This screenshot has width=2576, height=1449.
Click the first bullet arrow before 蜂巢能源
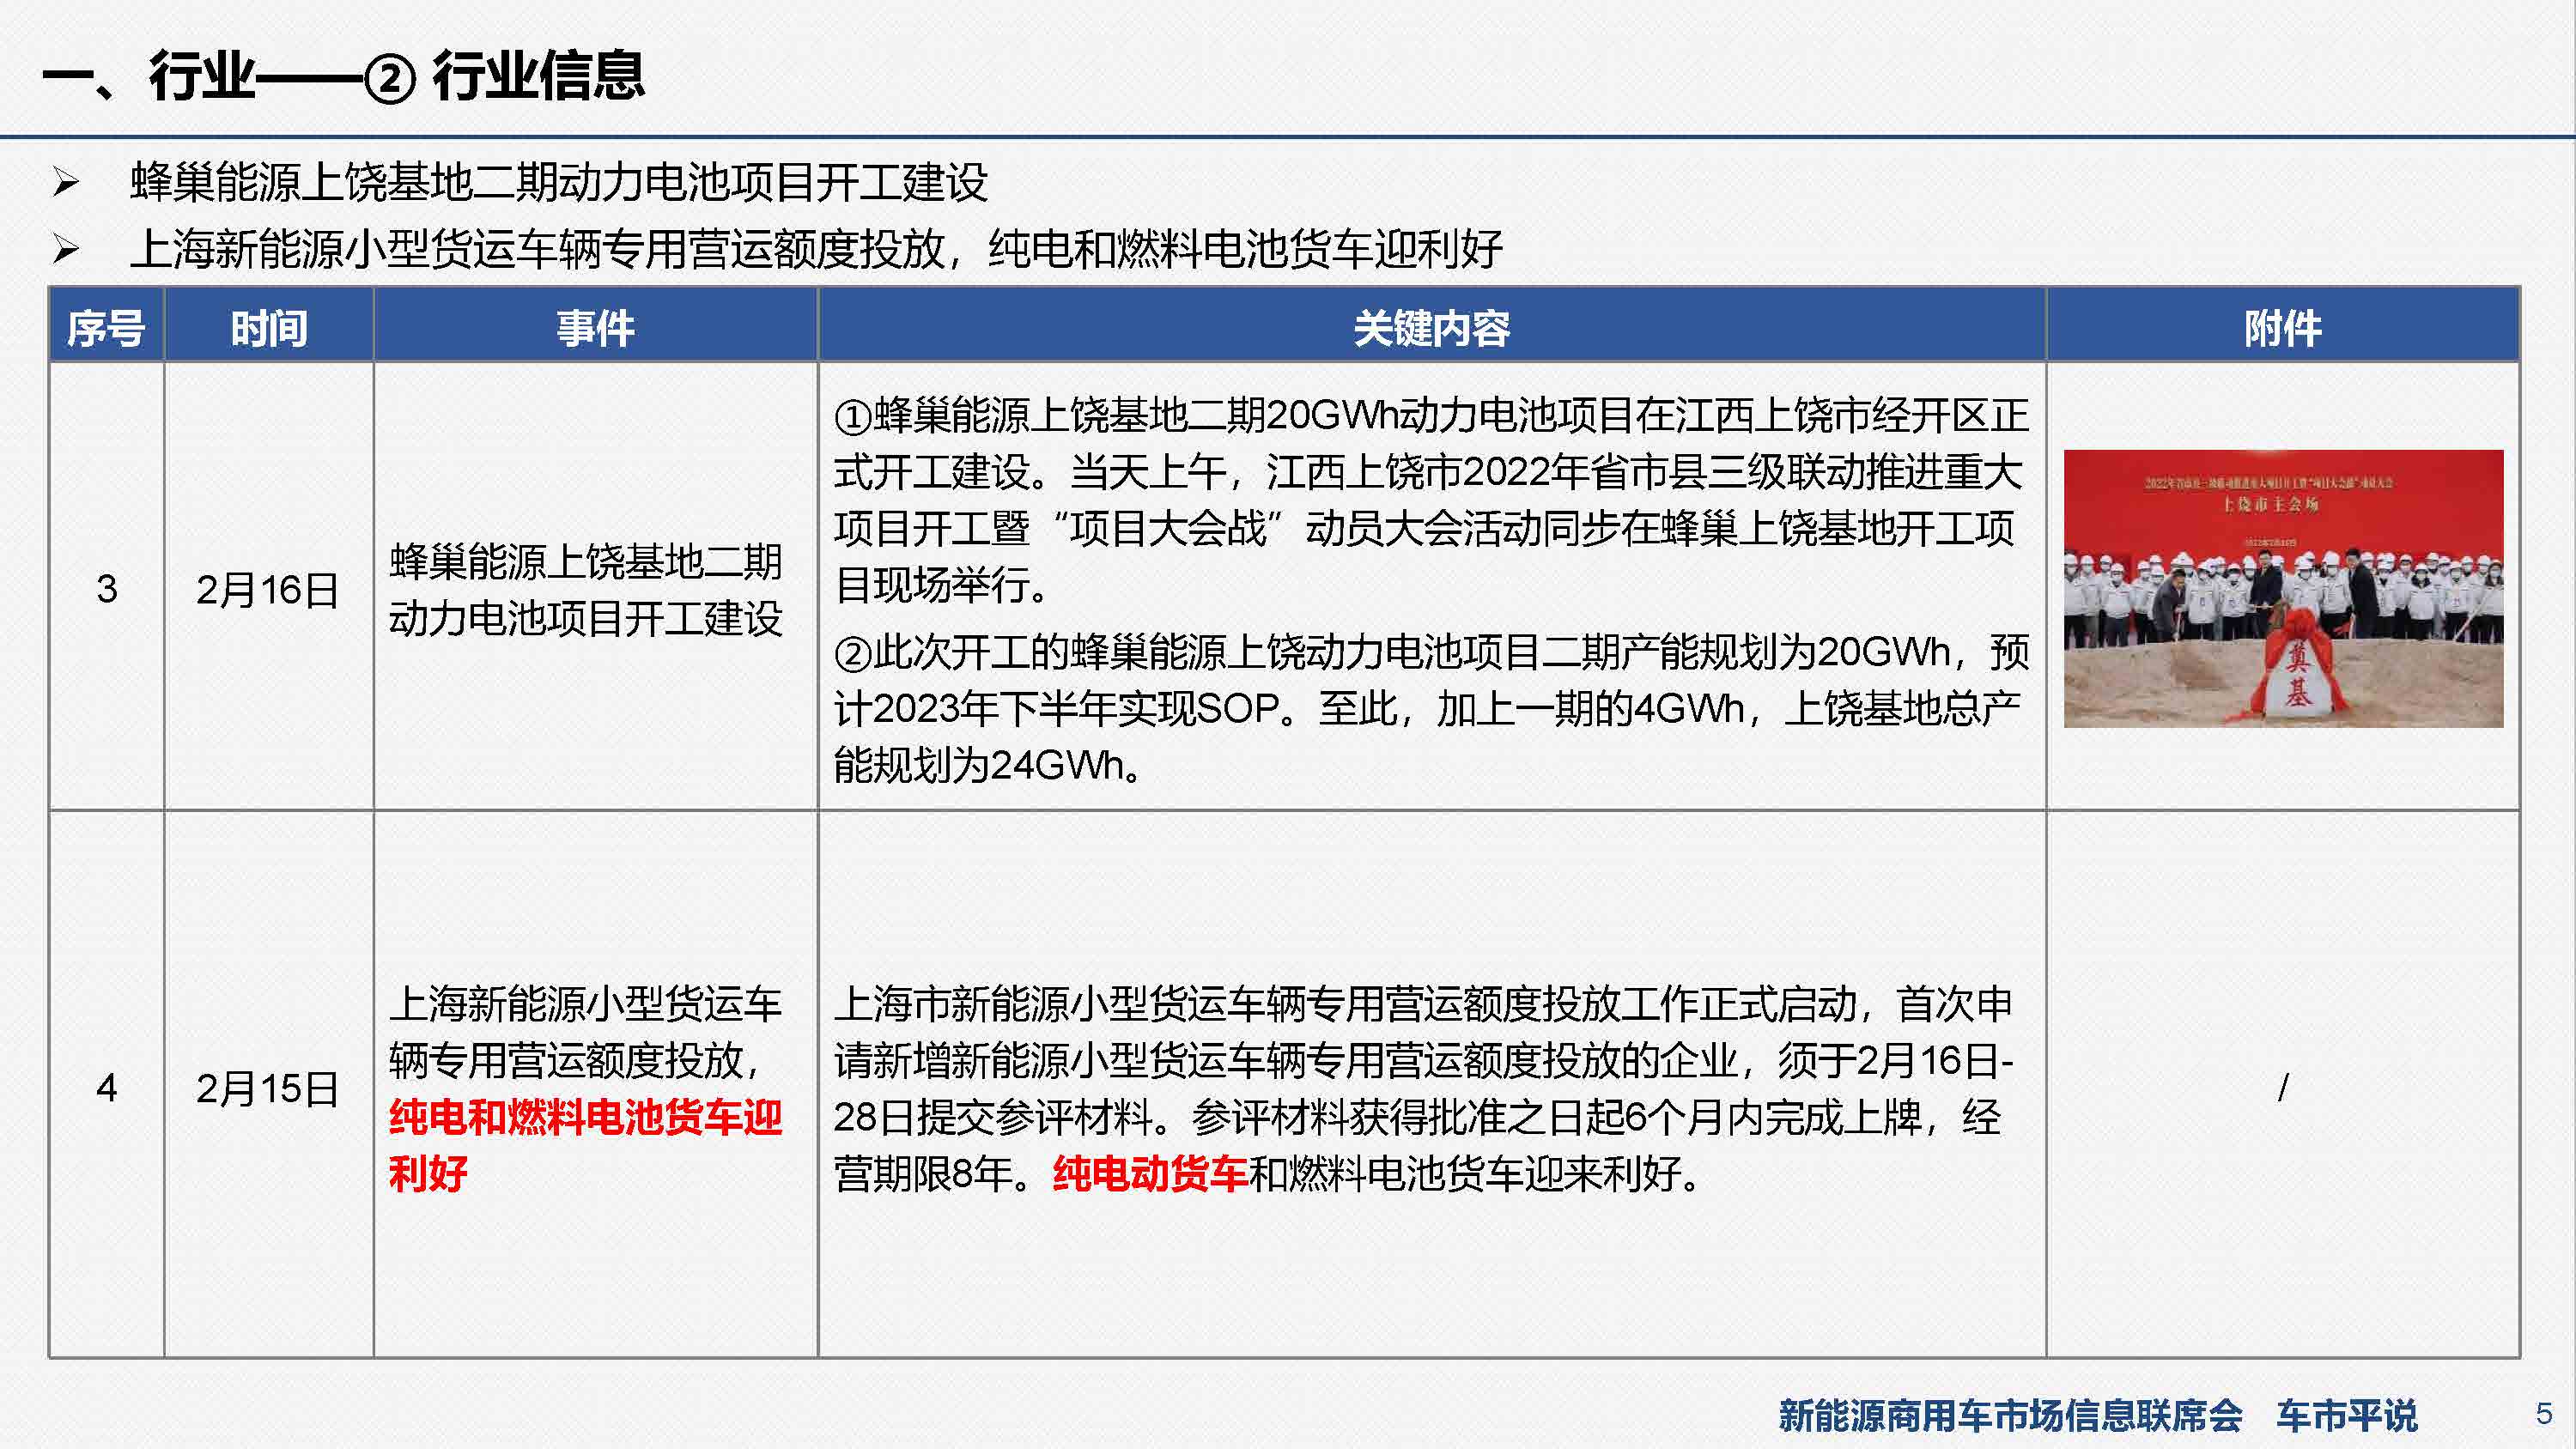(66, 182)
